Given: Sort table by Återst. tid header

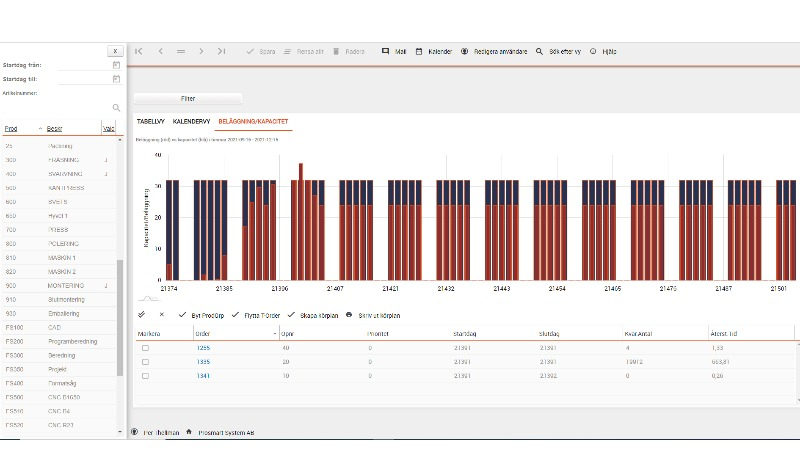Looking at the screenshot, I should (x=723, y=334).
